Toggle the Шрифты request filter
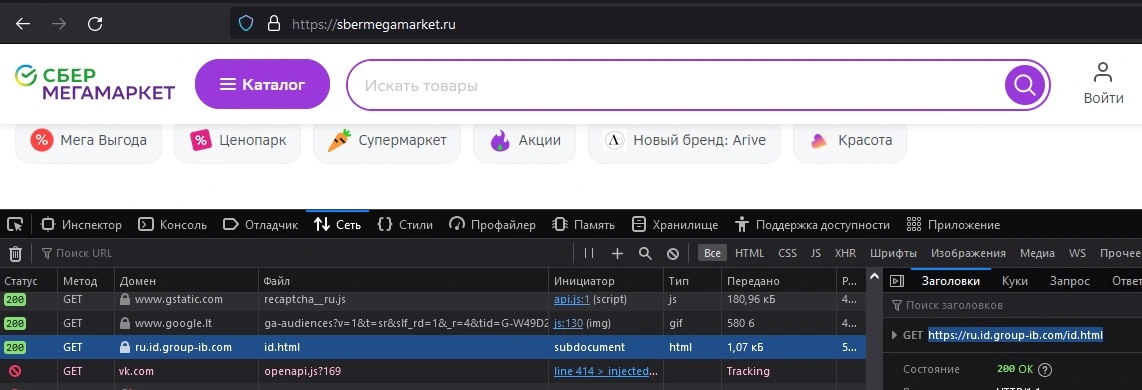Screen dimensions: 1142x390 [x=893, y=254]
